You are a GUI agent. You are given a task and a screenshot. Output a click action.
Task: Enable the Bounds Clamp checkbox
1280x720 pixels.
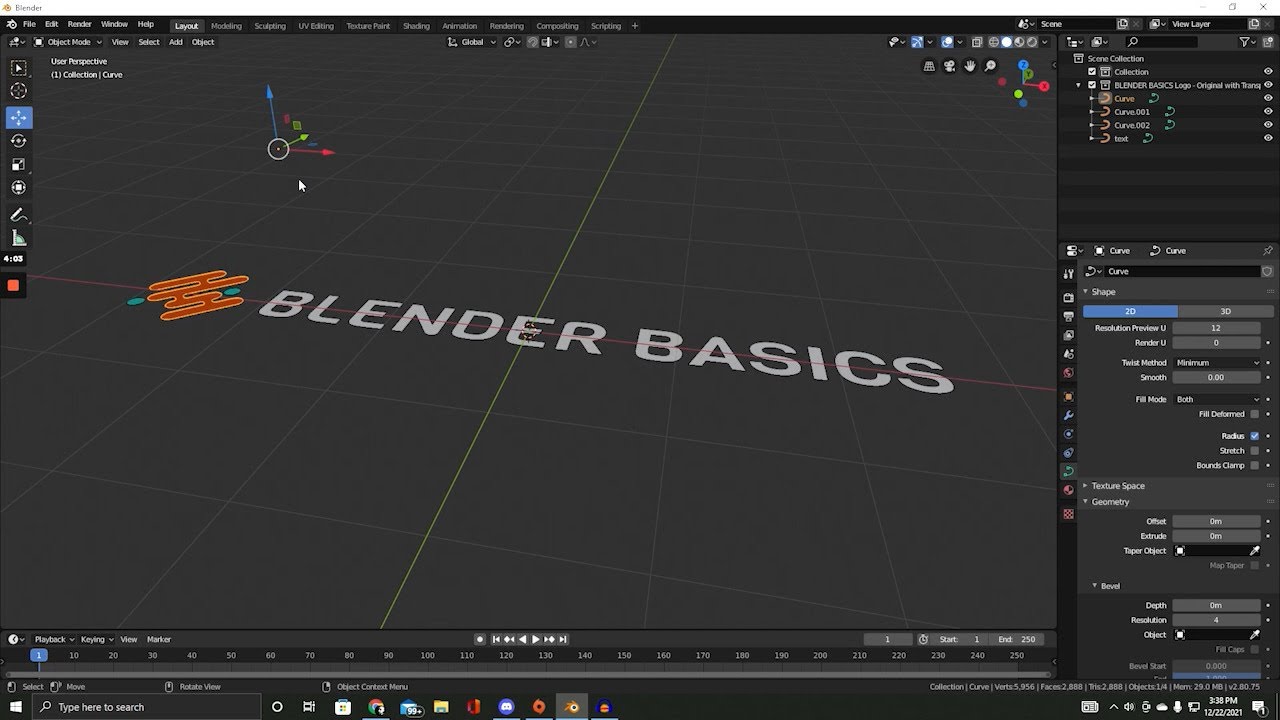(x=1255, y=465)
